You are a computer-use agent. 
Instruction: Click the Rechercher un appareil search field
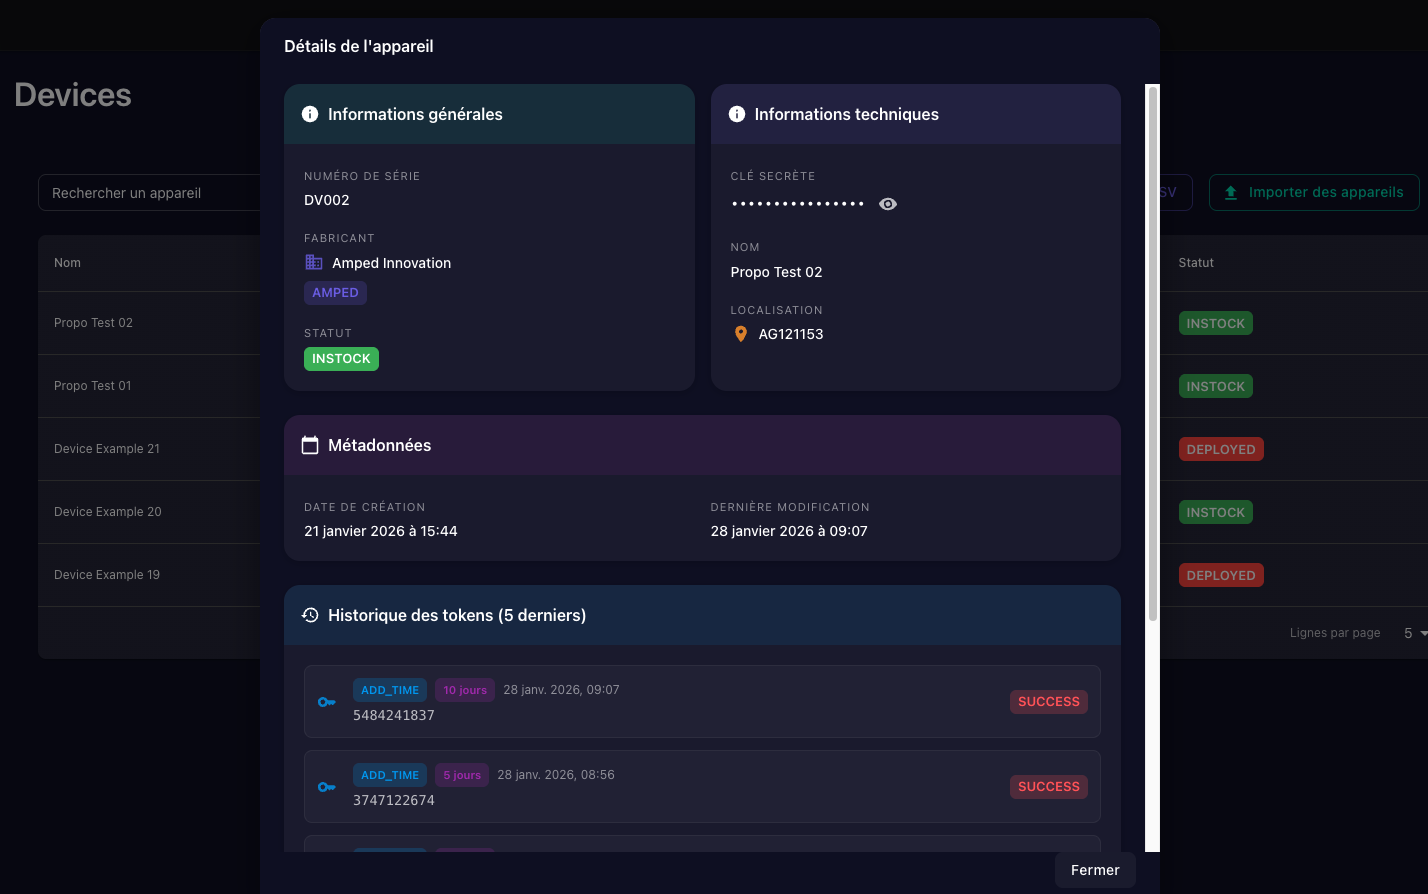(150, 193)
